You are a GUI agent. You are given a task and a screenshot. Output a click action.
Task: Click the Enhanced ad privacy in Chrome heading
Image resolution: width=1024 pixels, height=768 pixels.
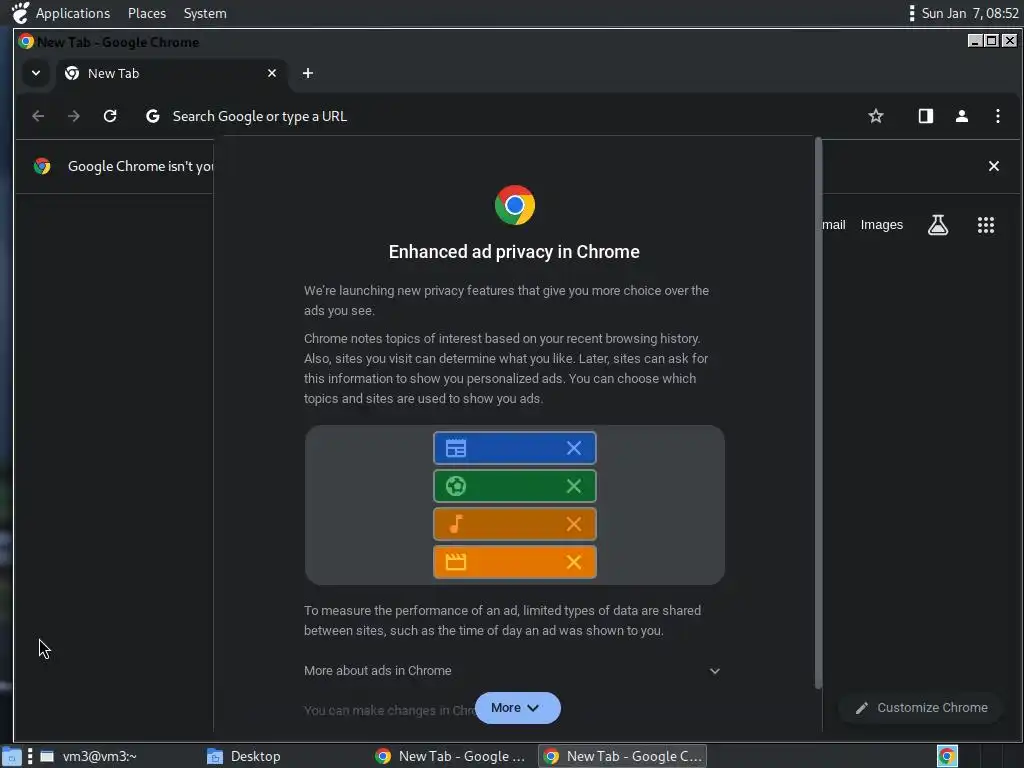[514, 252]
